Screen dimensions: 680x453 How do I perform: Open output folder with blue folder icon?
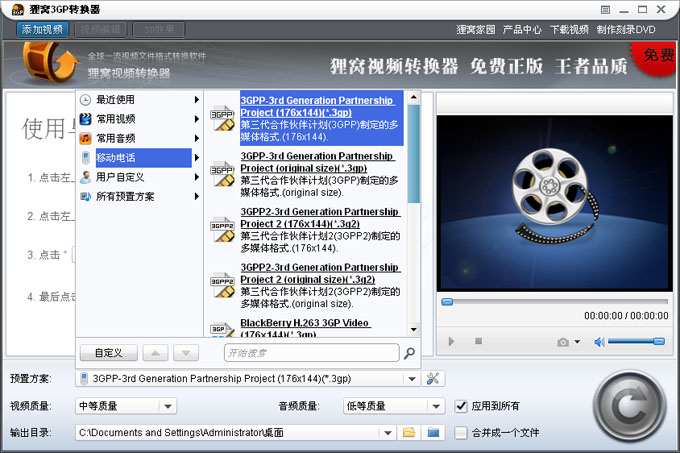click(433, 433)
